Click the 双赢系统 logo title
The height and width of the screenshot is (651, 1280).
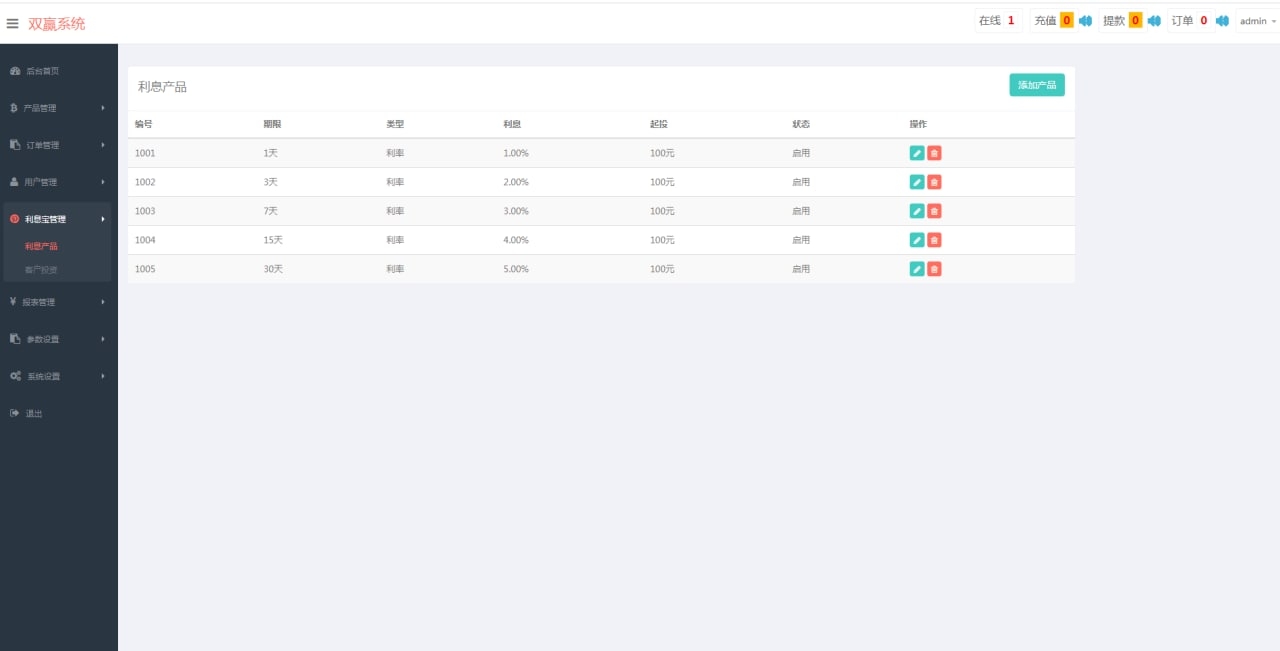click(57, 24)
